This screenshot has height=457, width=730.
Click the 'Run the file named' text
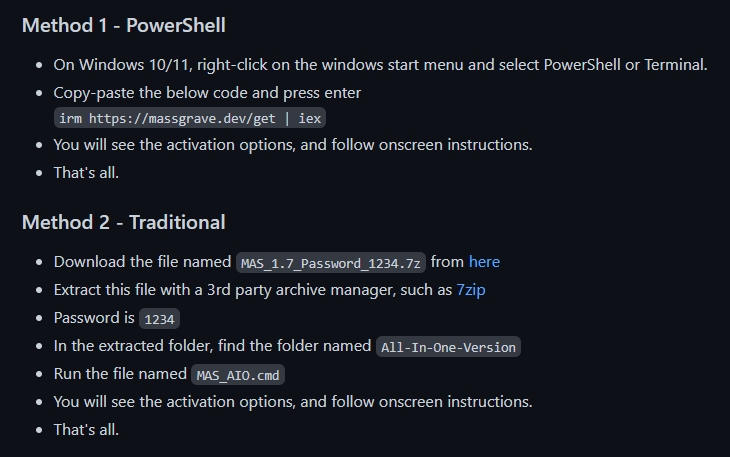tap(120, 374)
